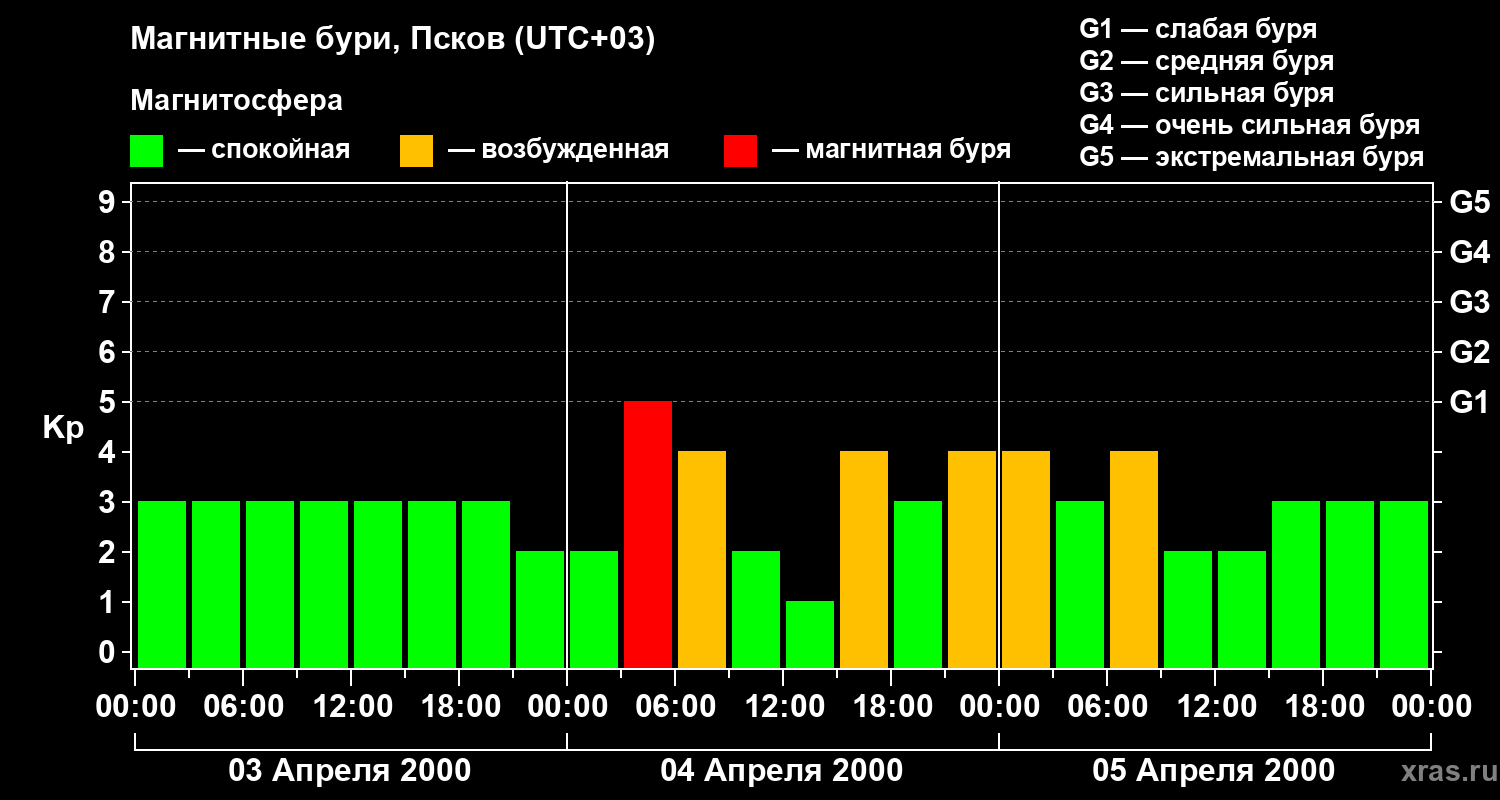Click the '06:00' tick above 03 Апреля
Screen dimensions: 1500x800
click(x=243, y=707)
